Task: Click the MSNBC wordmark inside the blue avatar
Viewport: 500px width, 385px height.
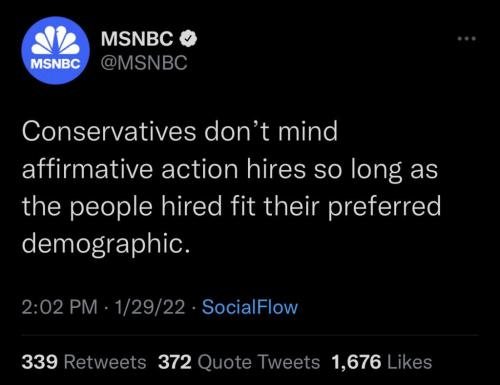Action: click(56, 64)
